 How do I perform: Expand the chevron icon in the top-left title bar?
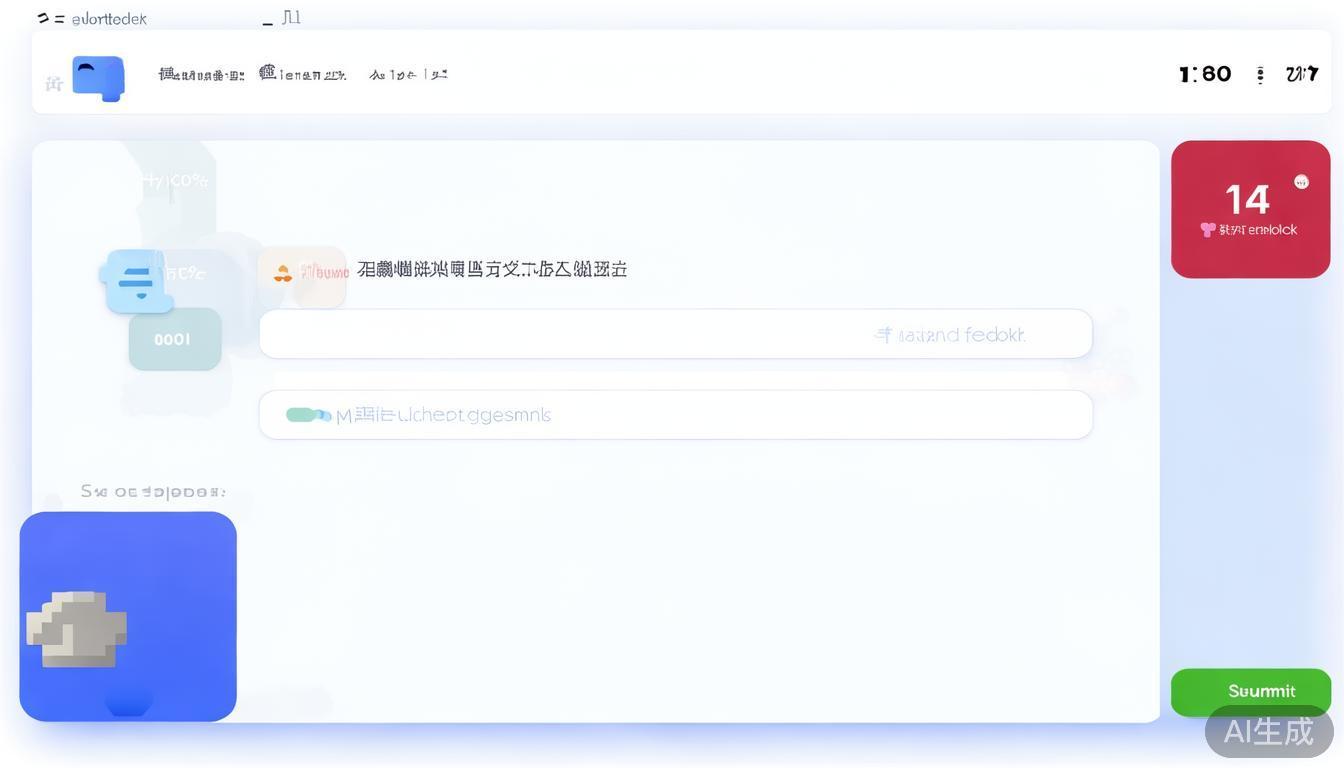(41, 16)
